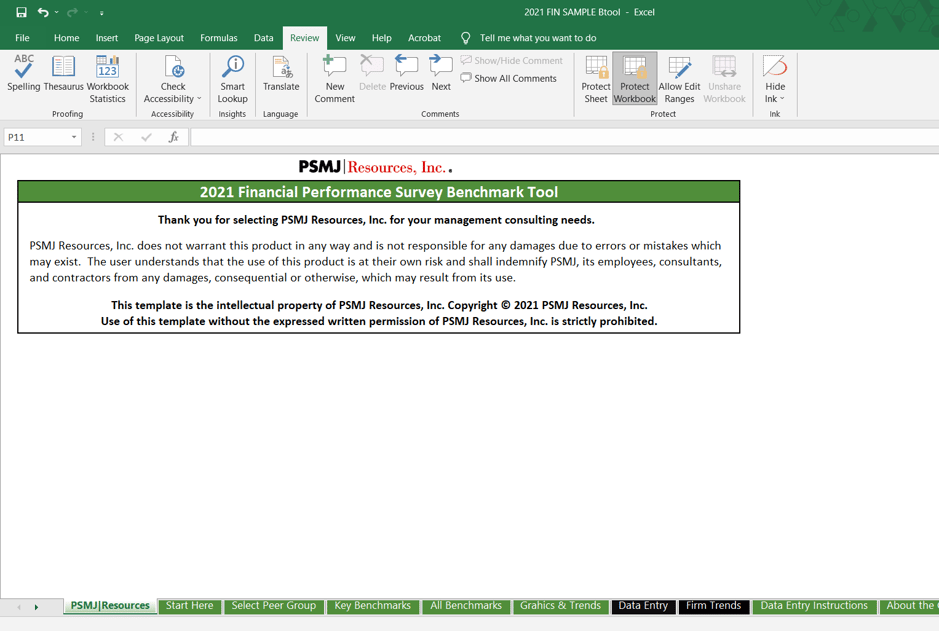Switch to the Firm Trends sheet tab
Screen dimensions: 939x631
(x=714, y=606)
